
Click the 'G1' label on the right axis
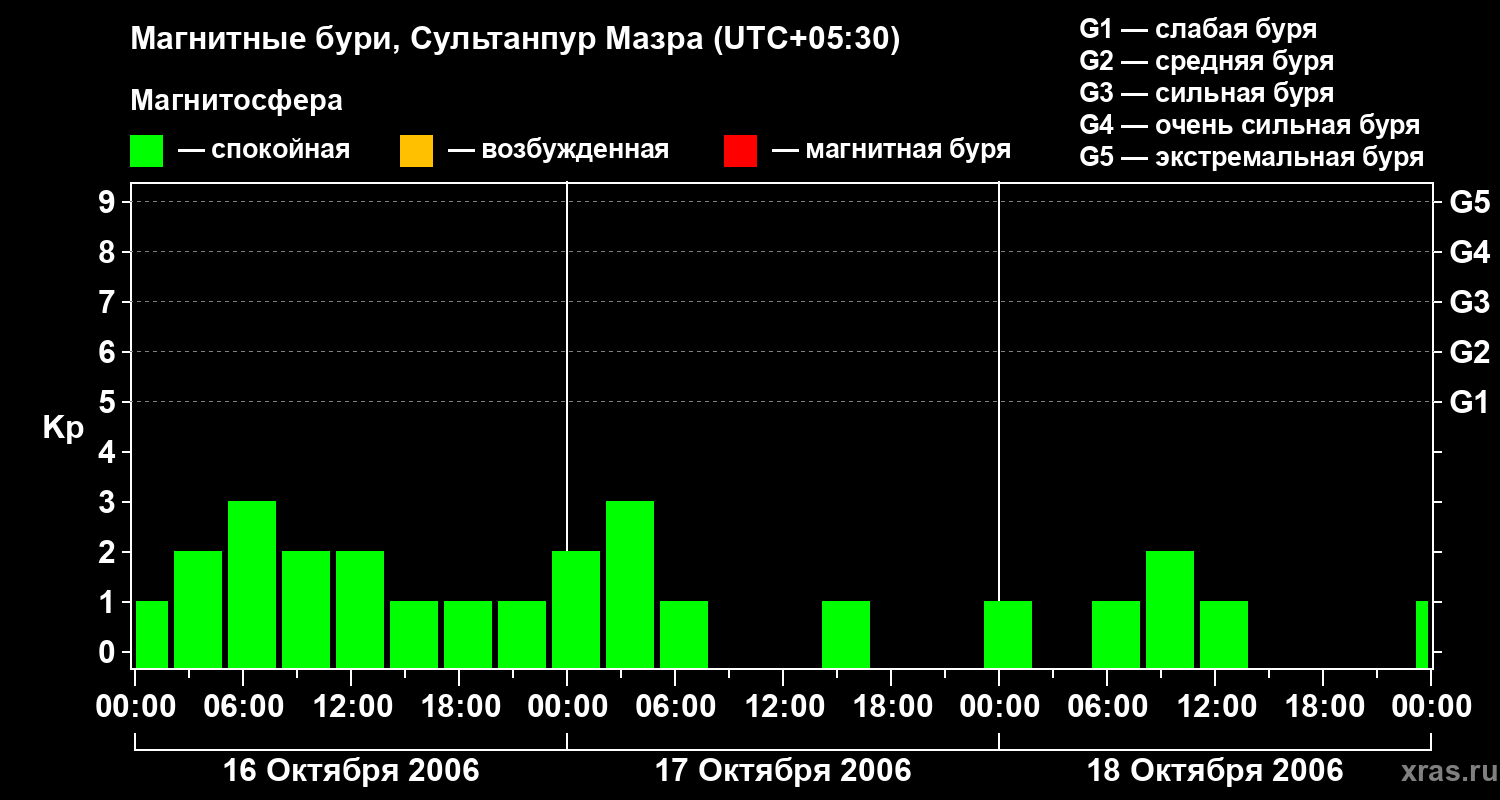[x=1469, y=402]
